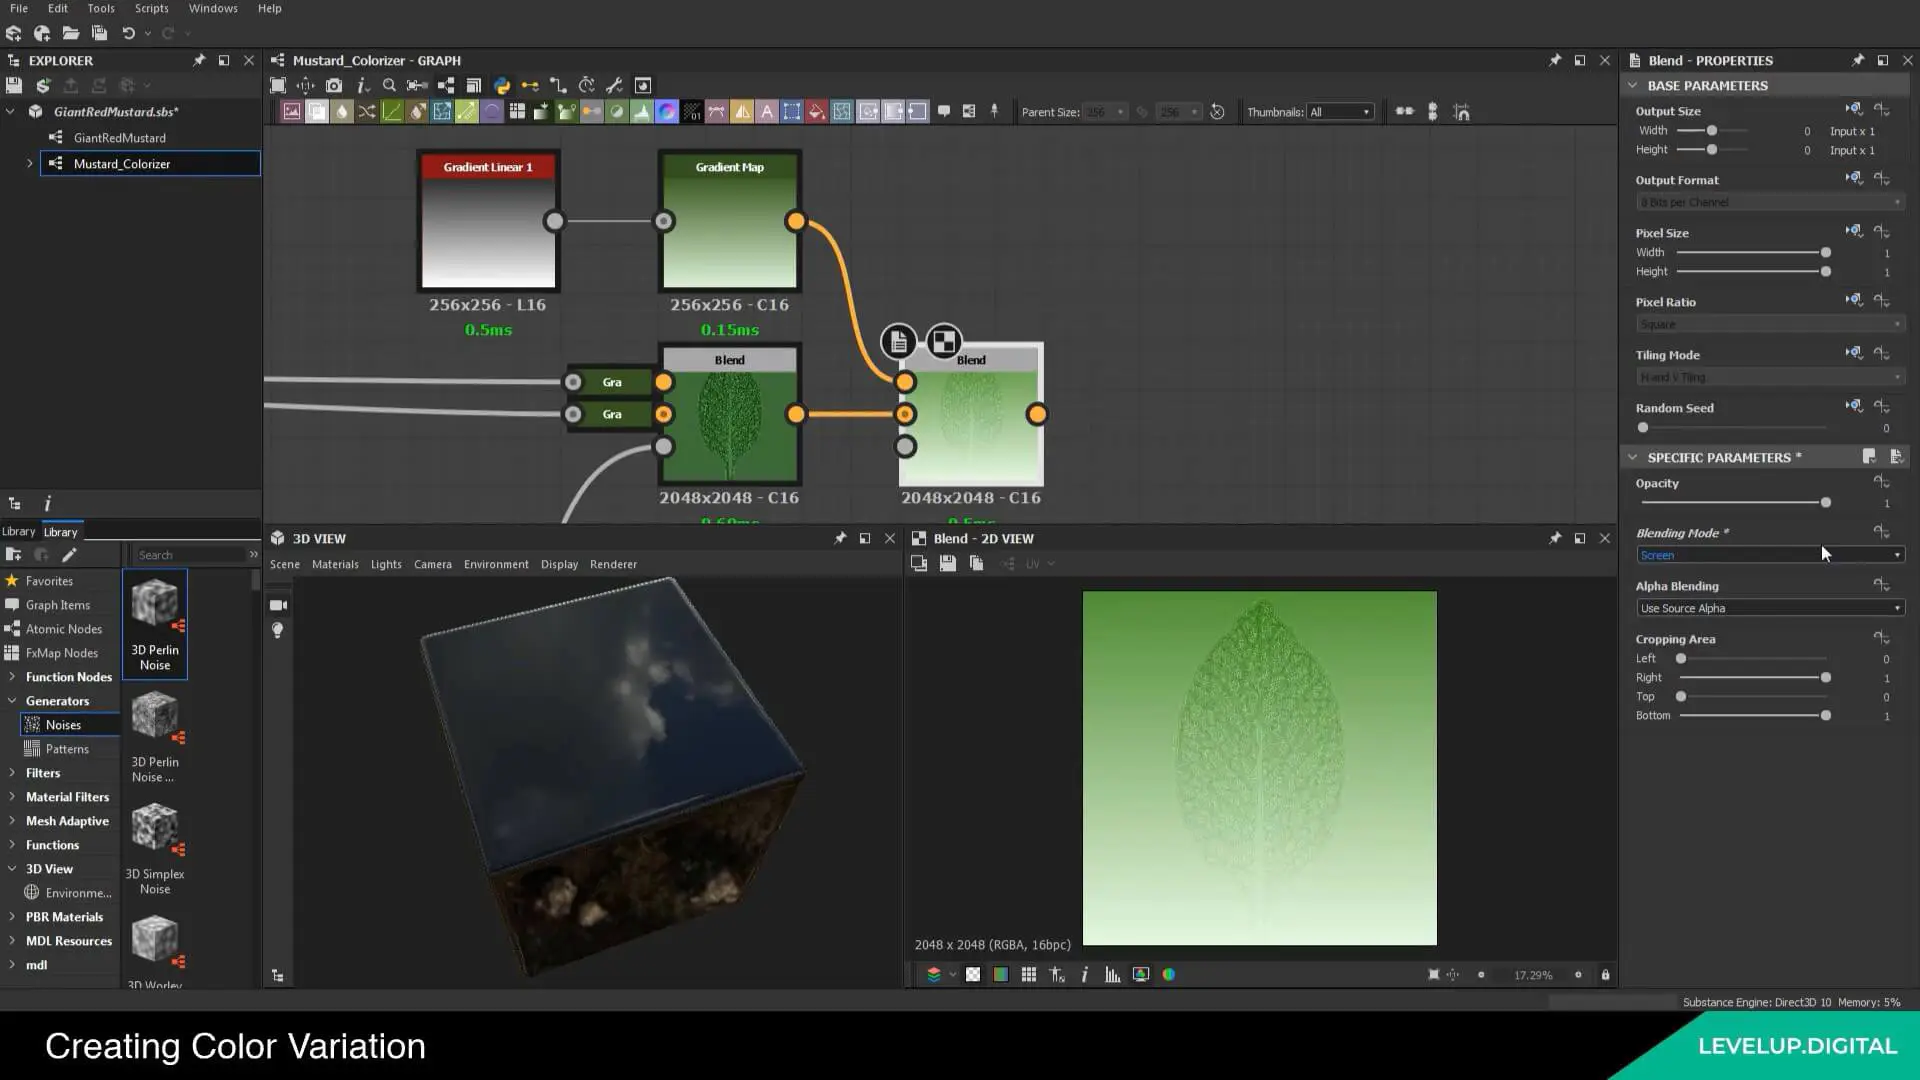Add a Text node from the node bar

coord(767,112)
